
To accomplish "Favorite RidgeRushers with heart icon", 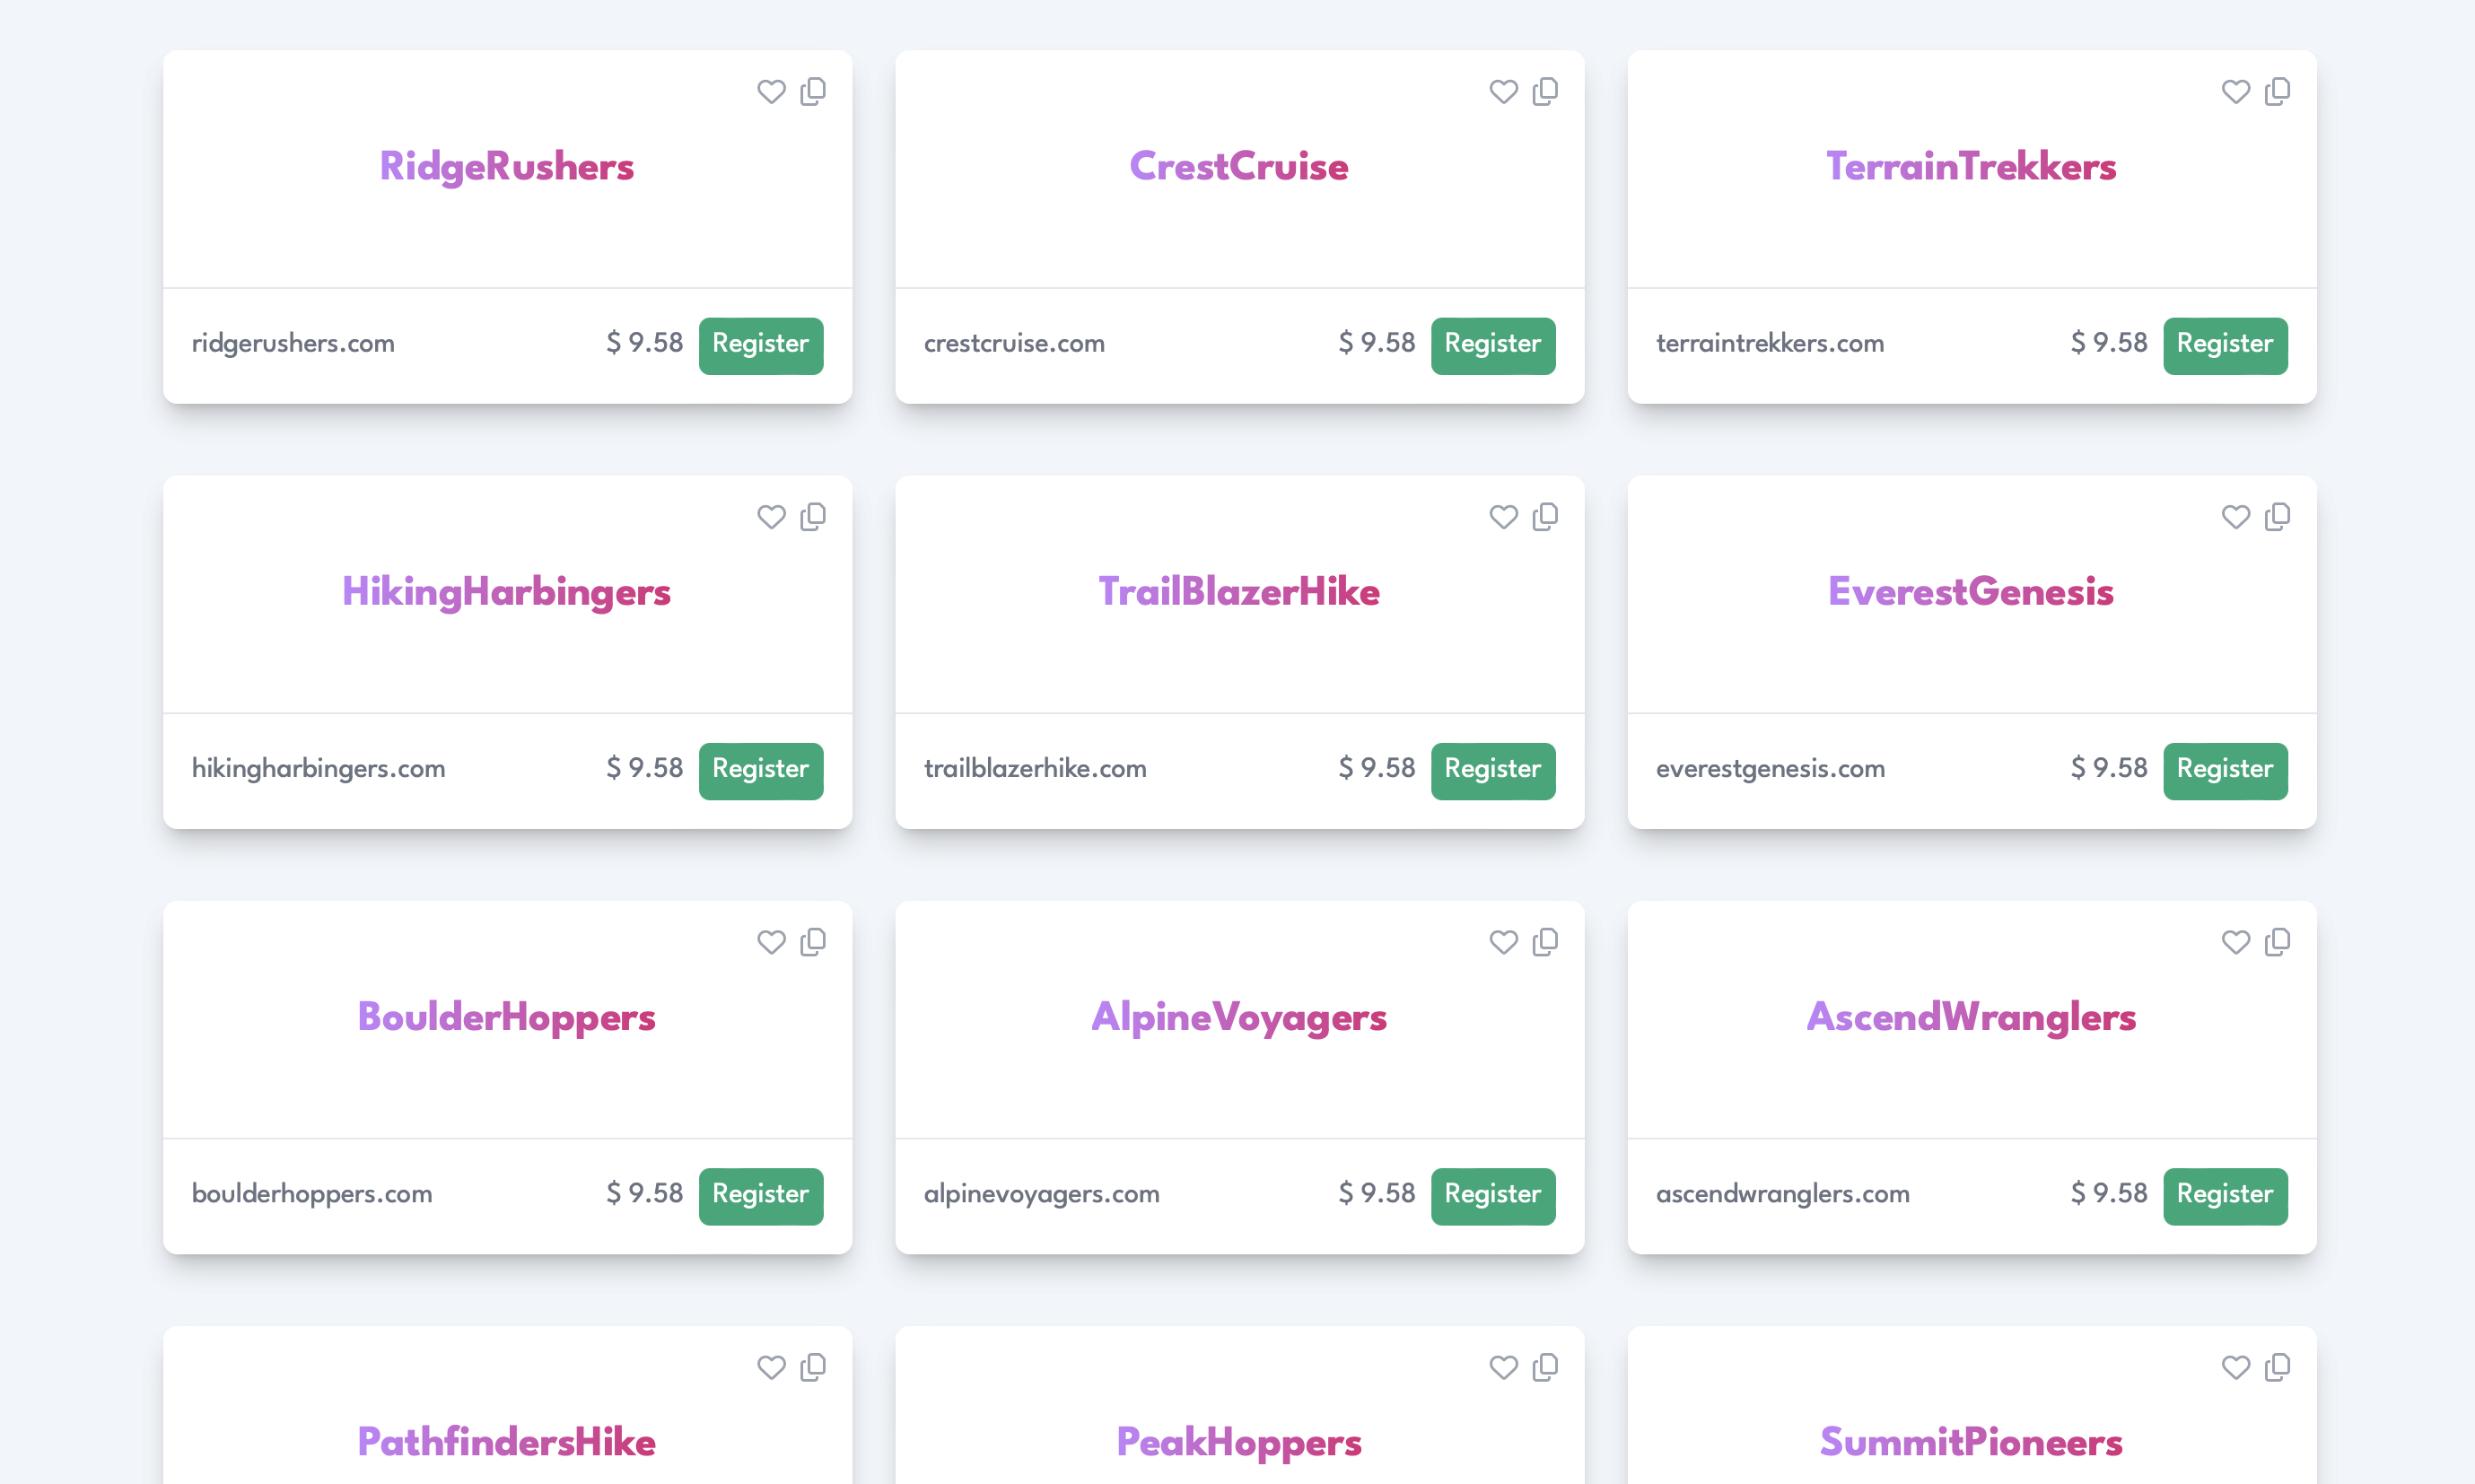I will coord(771,92).
